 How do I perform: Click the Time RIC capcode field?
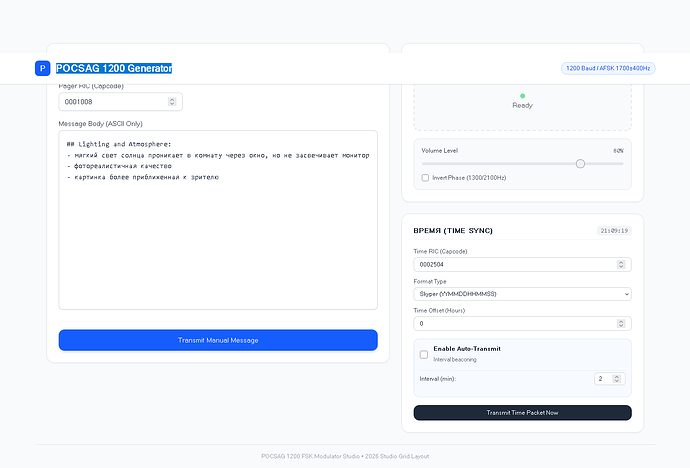tap(522, 264)
